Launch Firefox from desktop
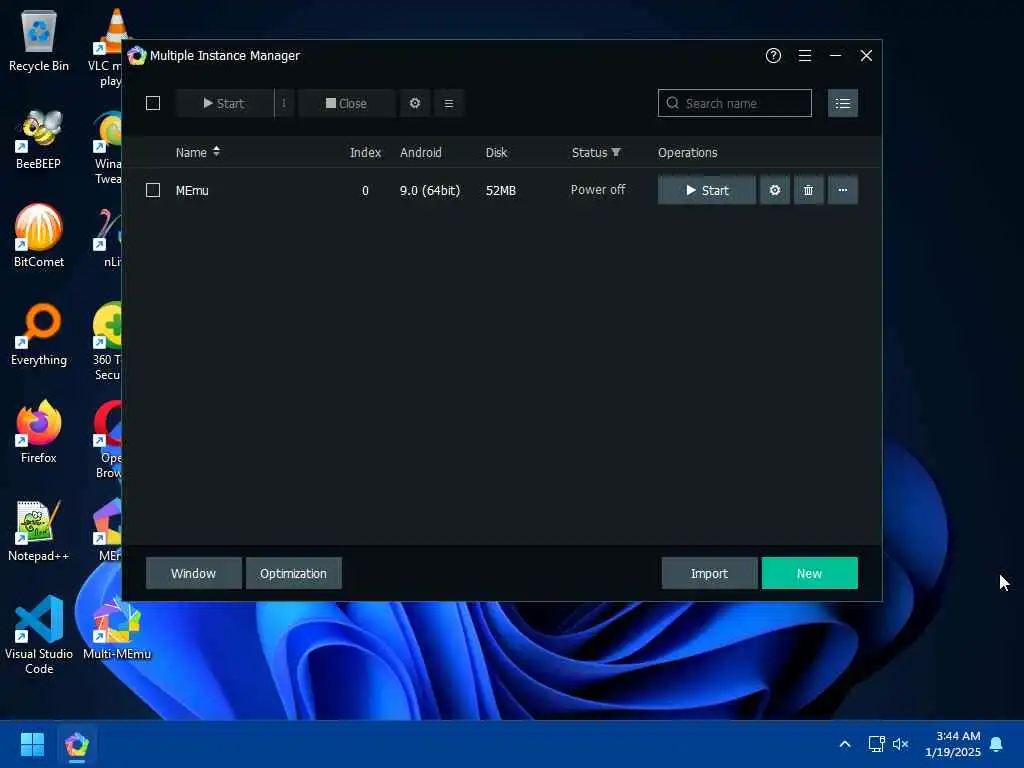This screenshot has height=768, width=1024. [39, 432]
